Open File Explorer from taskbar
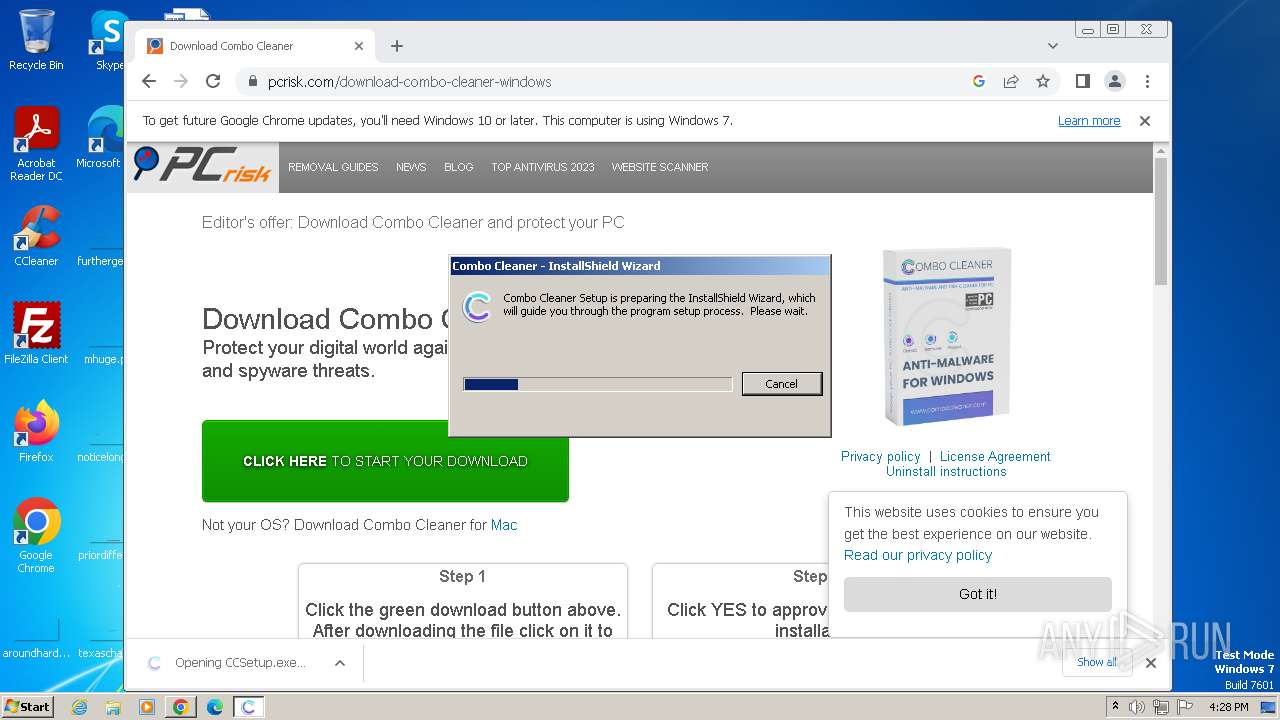 [x=113, y=707]
